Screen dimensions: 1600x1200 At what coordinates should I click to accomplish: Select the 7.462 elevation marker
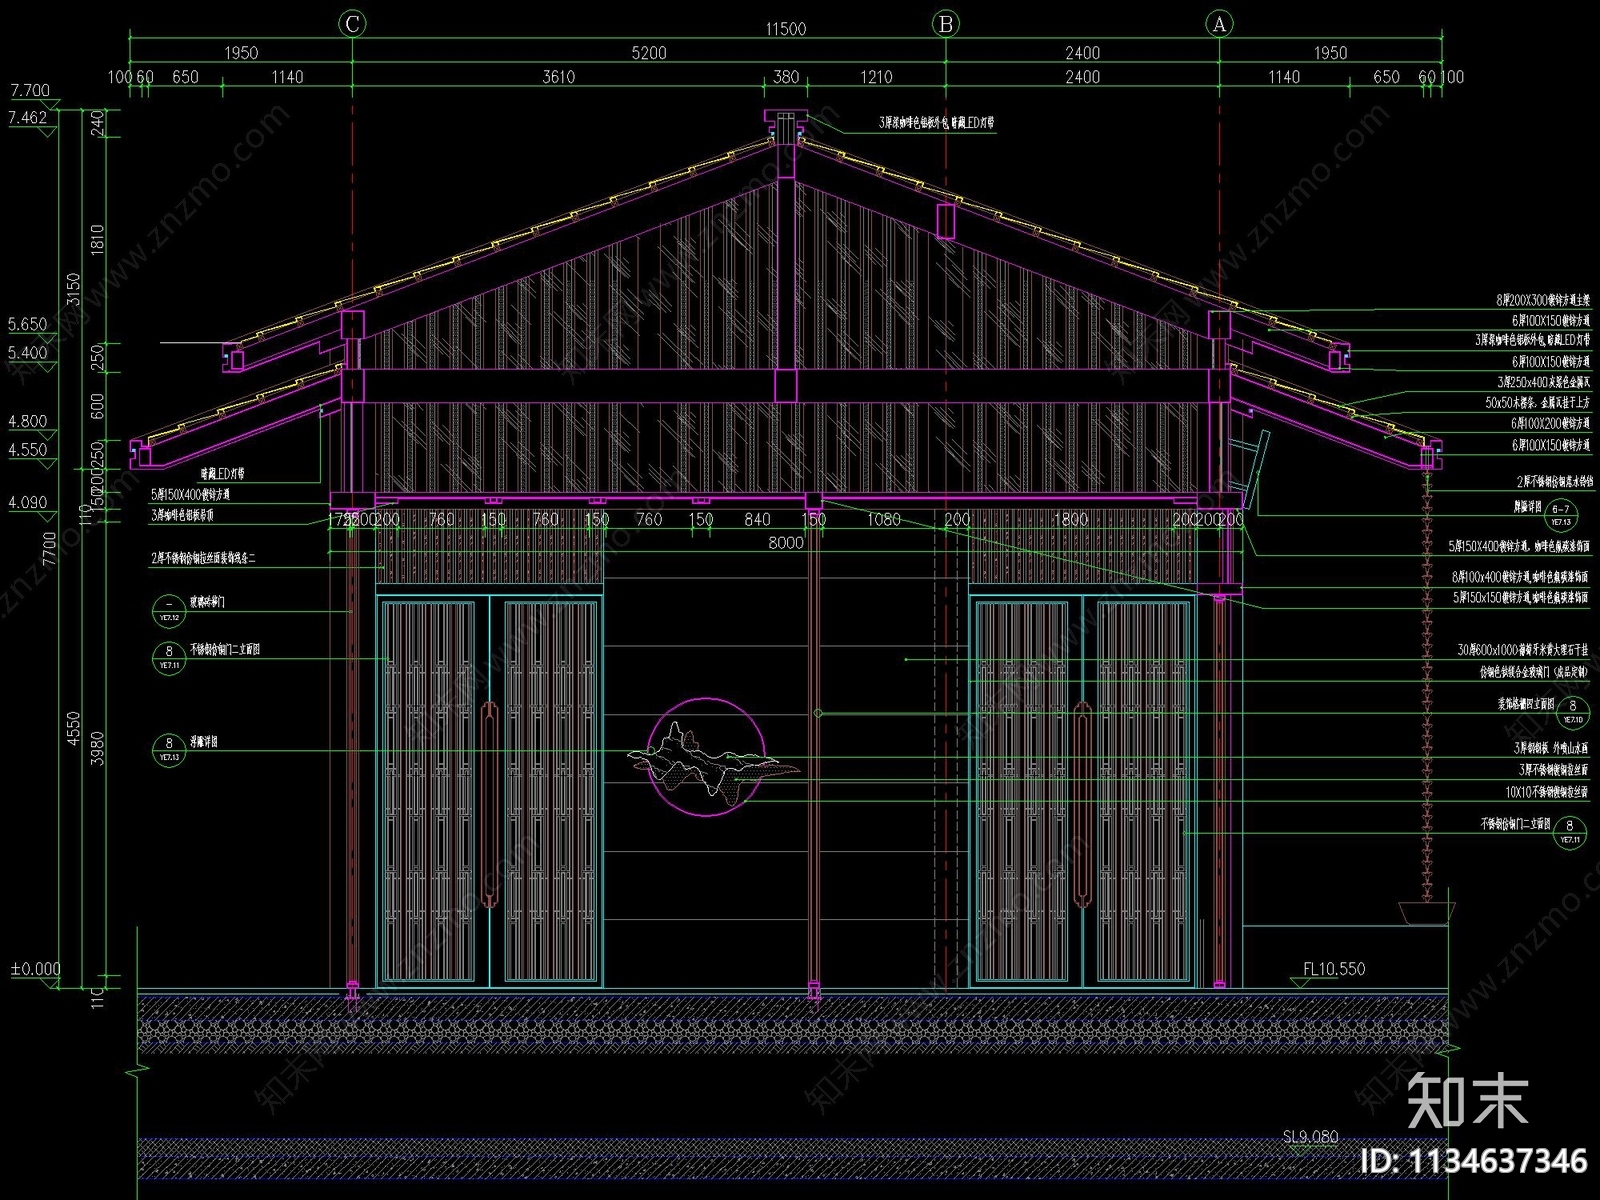28,118
